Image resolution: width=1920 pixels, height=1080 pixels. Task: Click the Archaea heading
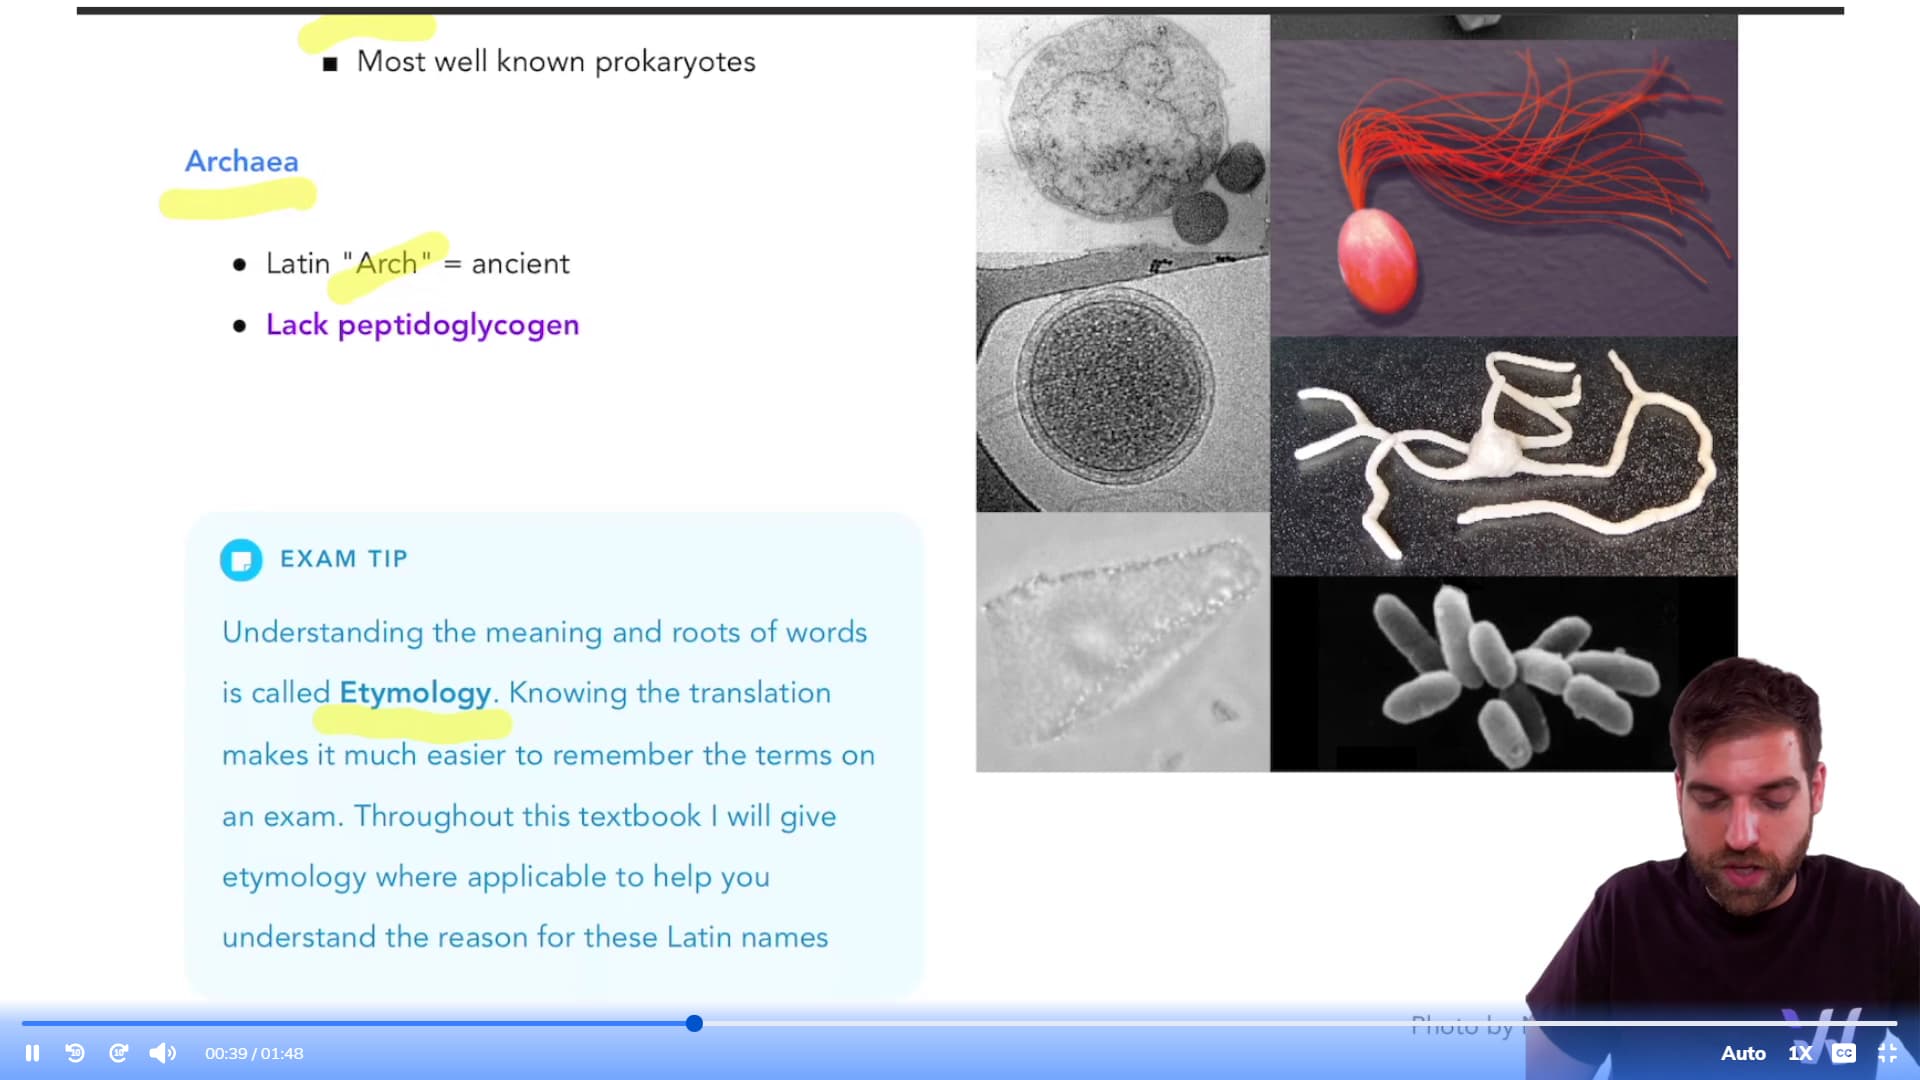pos(242,161)
